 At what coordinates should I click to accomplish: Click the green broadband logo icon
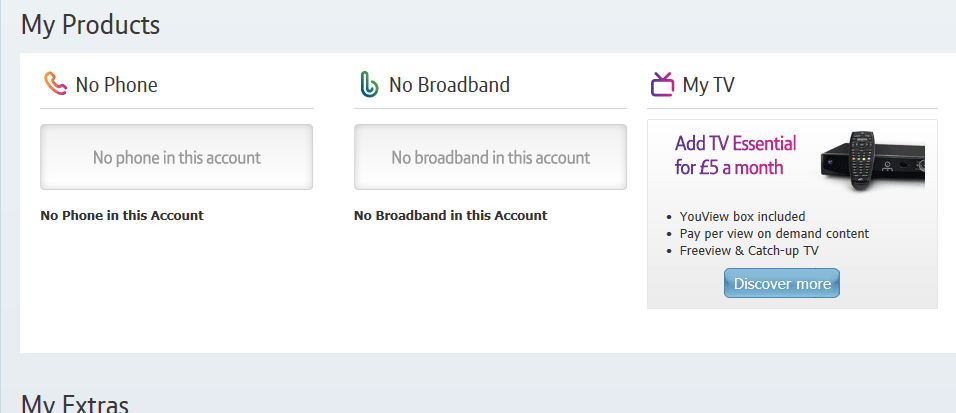point(369,84)
